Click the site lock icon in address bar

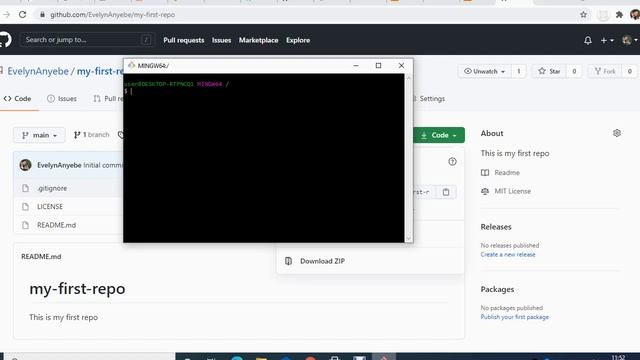42,15
